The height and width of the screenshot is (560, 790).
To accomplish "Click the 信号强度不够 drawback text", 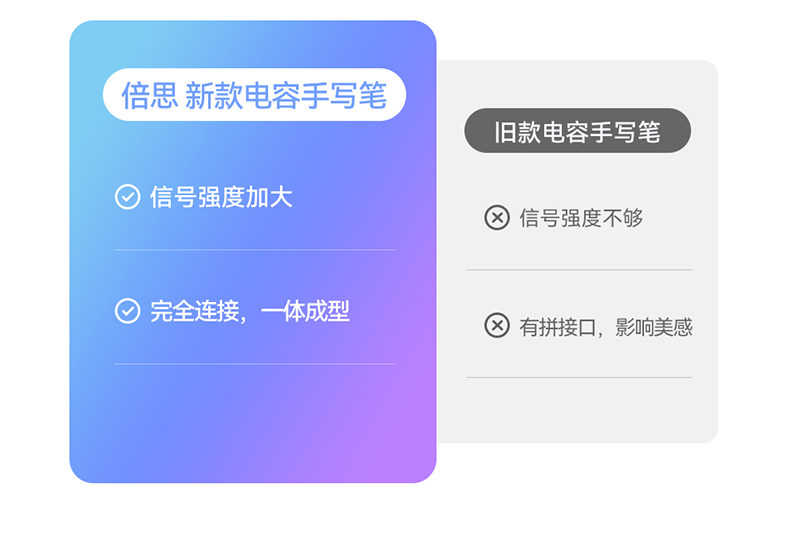I will click(x=581, y=218).
